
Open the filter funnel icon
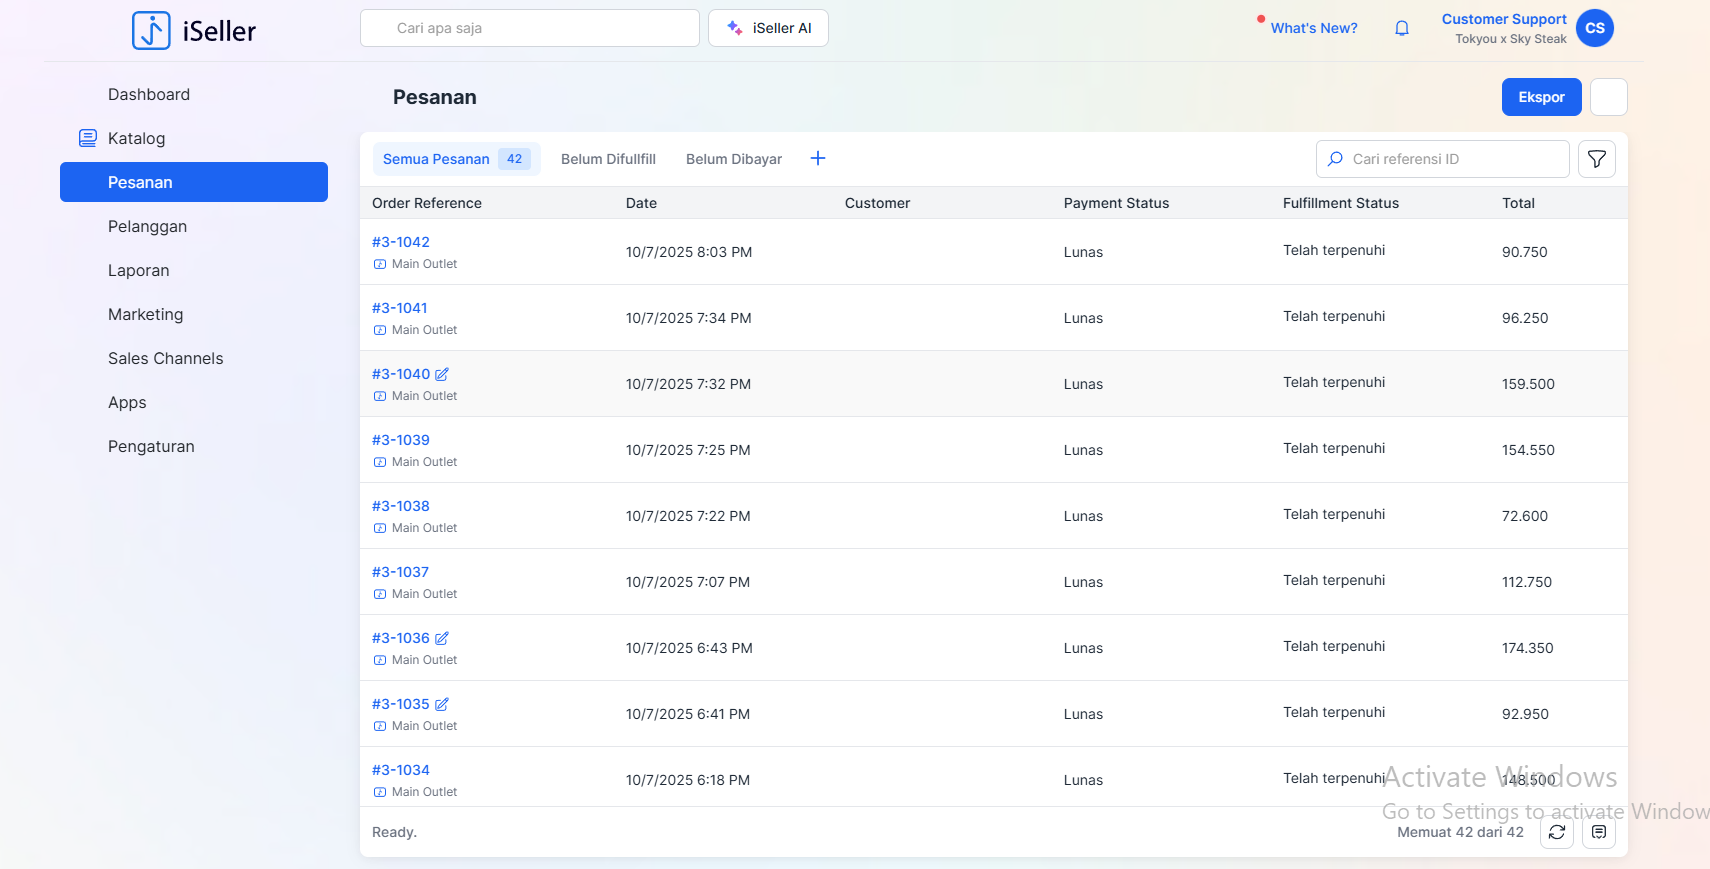pos(1597,159)
